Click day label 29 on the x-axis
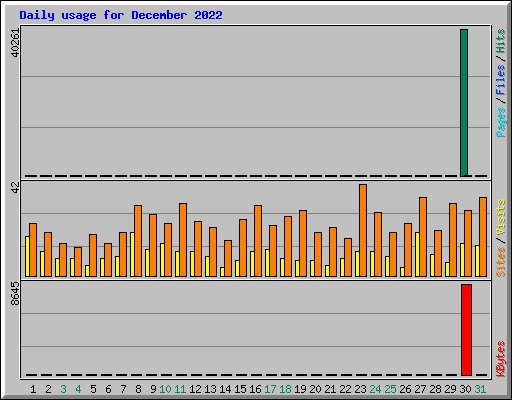The width and height of the screenshot is (512, 400). (x=450, y=389)
